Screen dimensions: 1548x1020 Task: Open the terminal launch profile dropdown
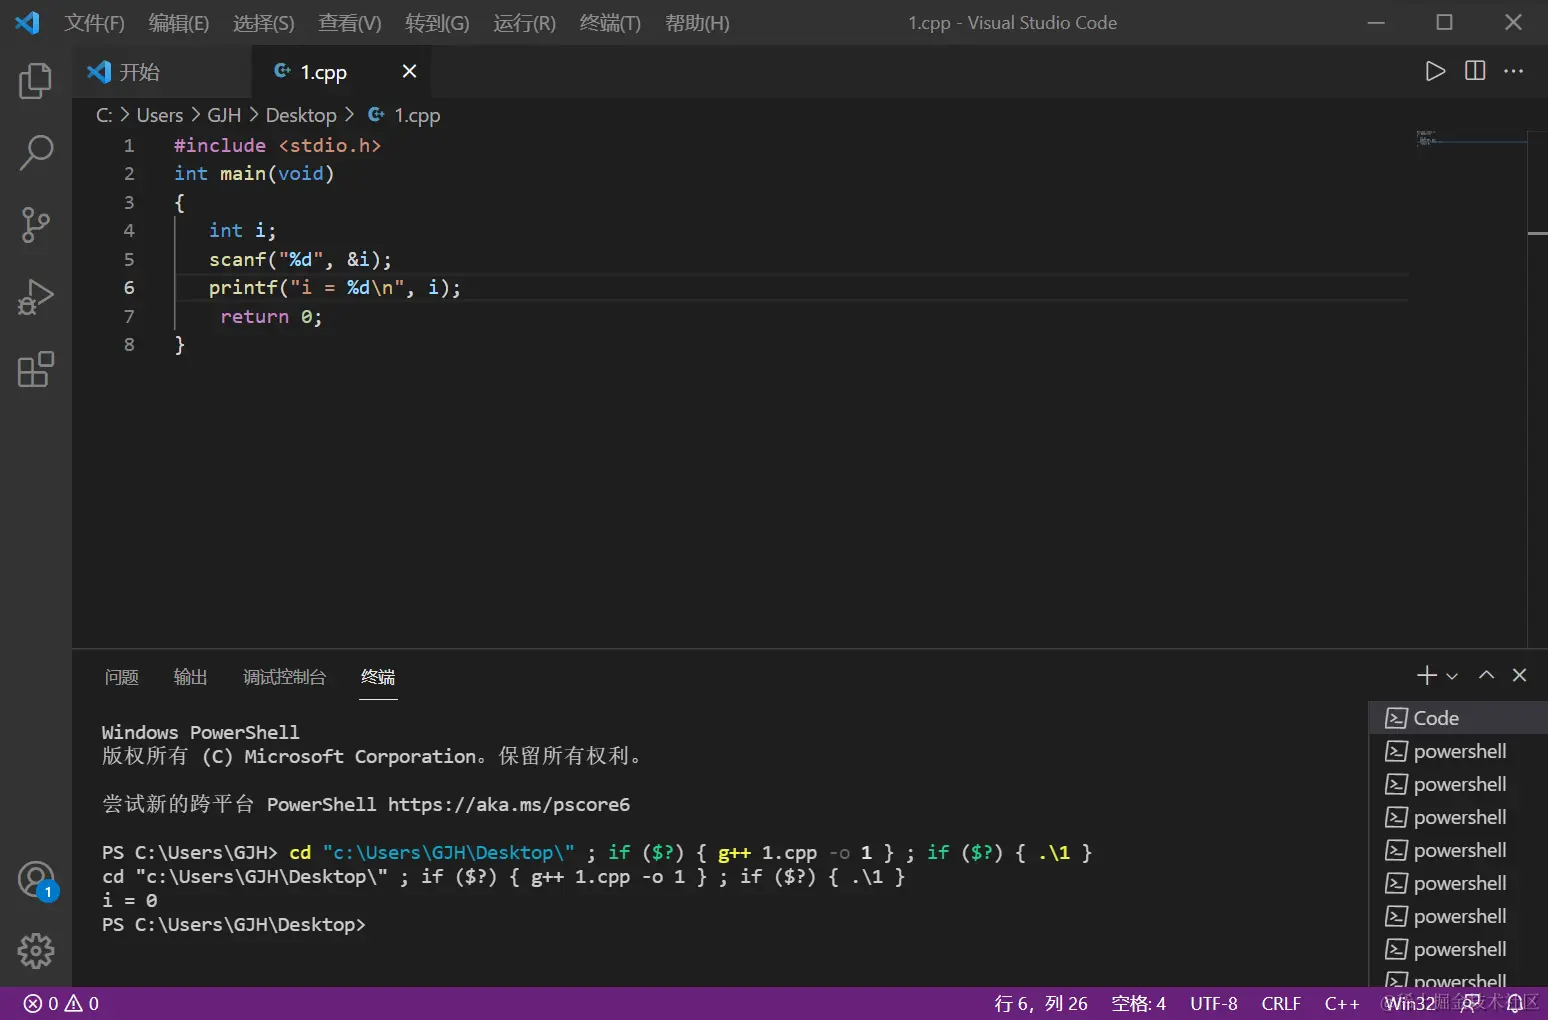pyautogui.click(x=1452, y=676)
